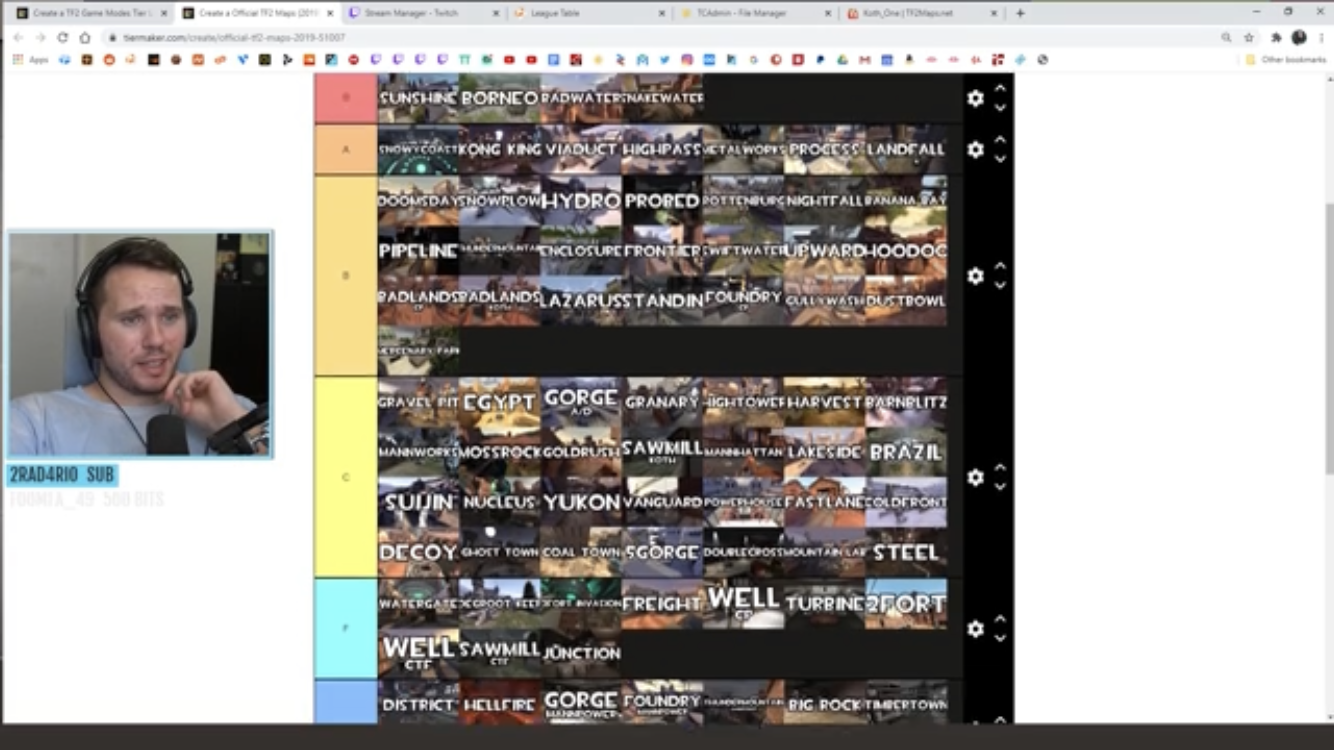This screenshot has height=750, width=1334.
Task: Select the Borneo map tile
Action: pos(500,98)
